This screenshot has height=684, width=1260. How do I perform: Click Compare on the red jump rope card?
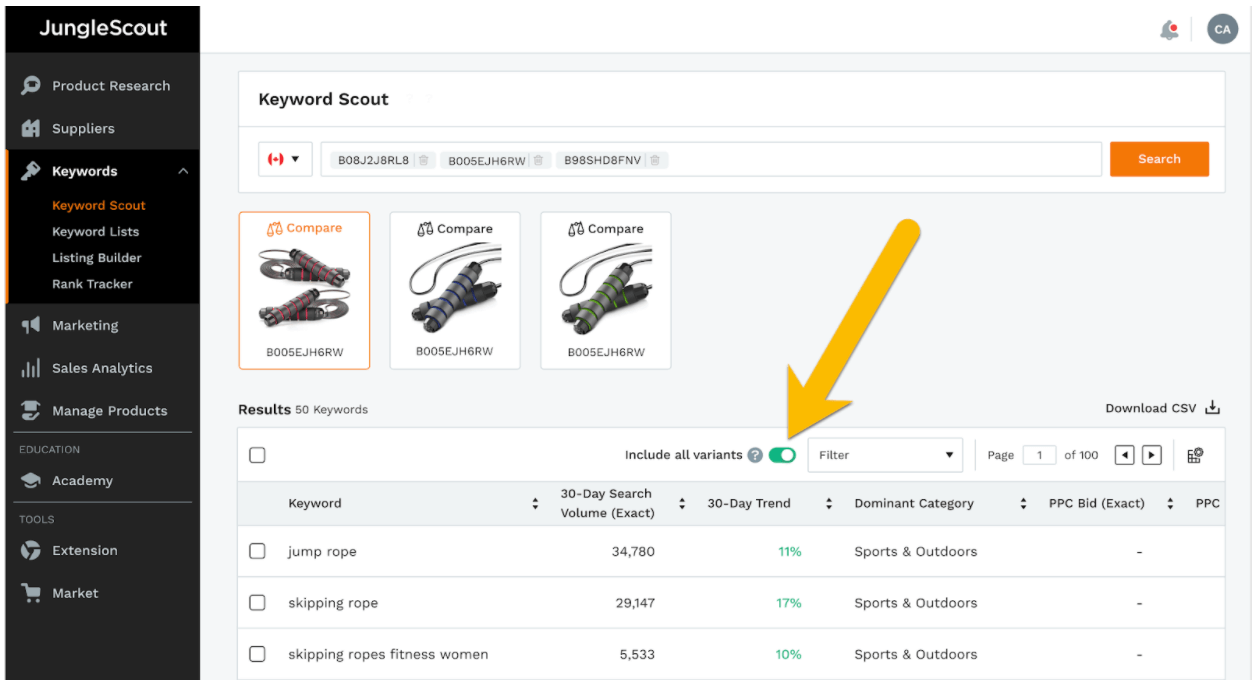(304, 228)
